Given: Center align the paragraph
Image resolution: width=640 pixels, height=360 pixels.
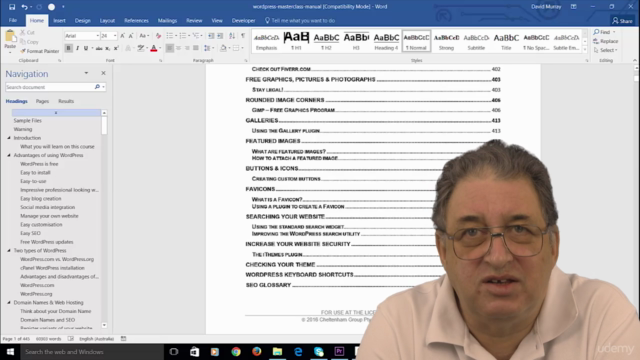Looking at the screenshot, I should (x=178, y=48).
